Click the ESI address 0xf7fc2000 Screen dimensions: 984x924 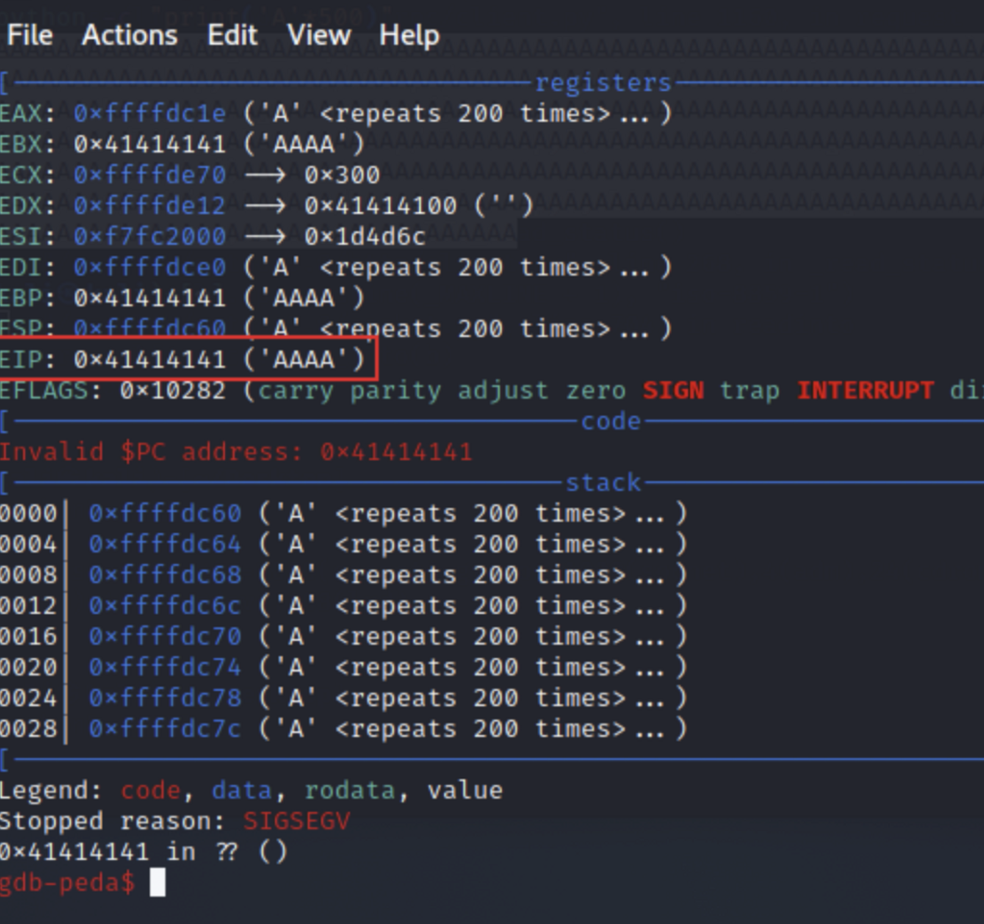tap(149, 237)
